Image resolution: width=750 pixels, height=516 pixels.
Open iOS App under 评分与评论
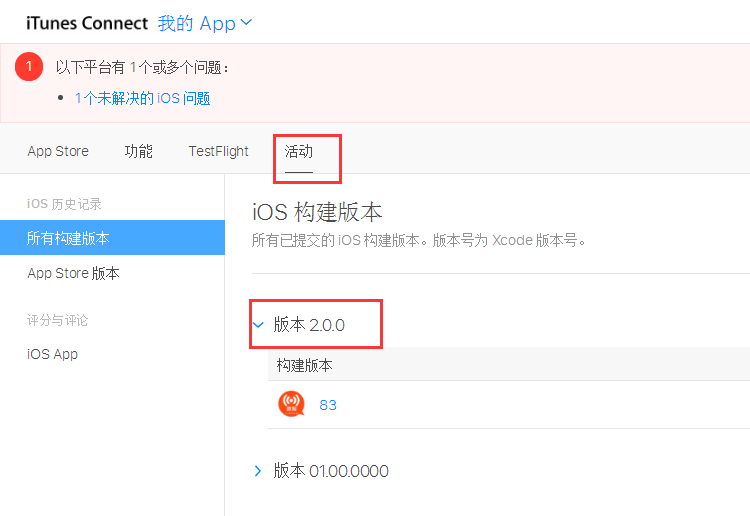click(x=52, y=354)
